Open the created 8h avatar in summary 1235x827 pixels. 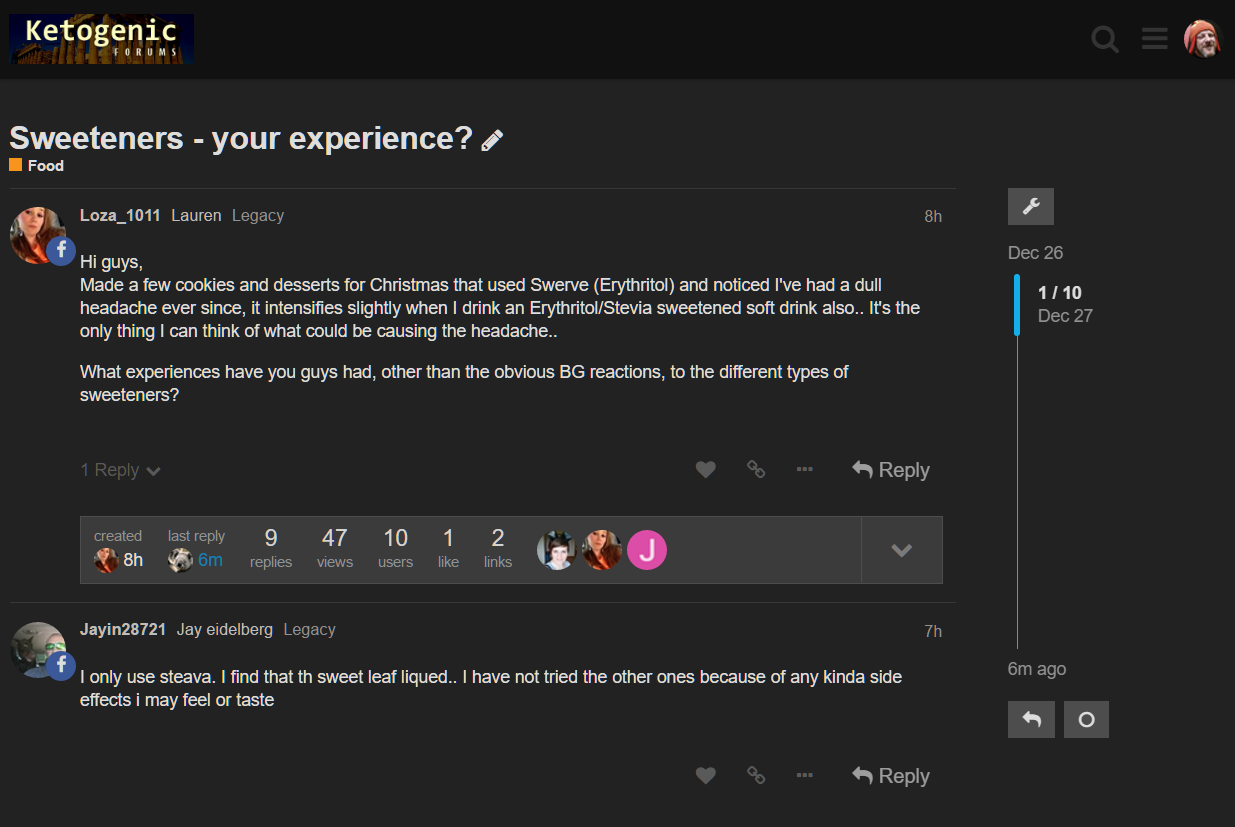click(106, 560)
